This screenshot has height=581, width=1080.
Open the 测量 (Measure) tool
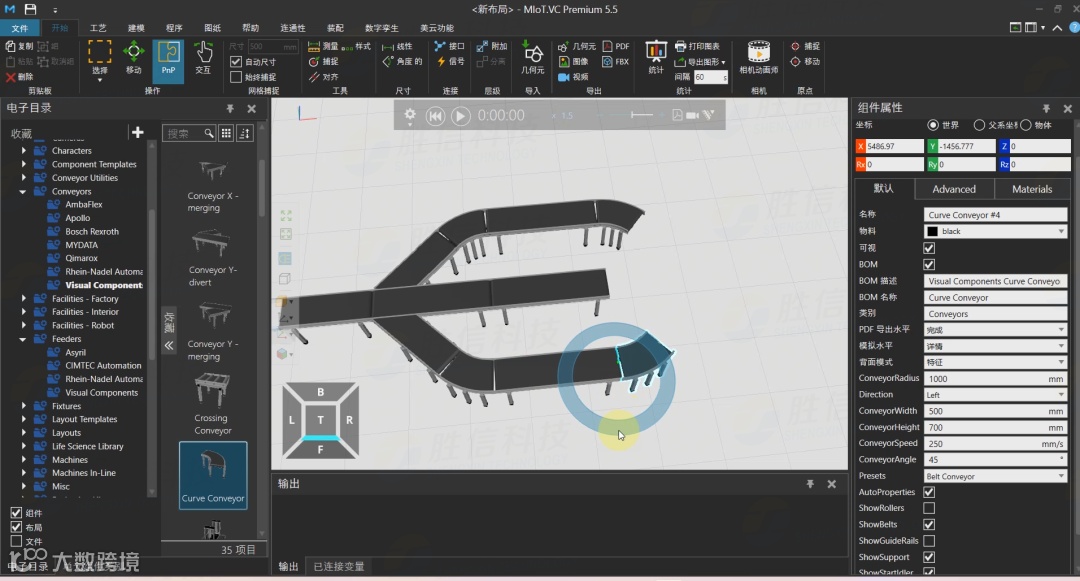(x=322, y=46)
